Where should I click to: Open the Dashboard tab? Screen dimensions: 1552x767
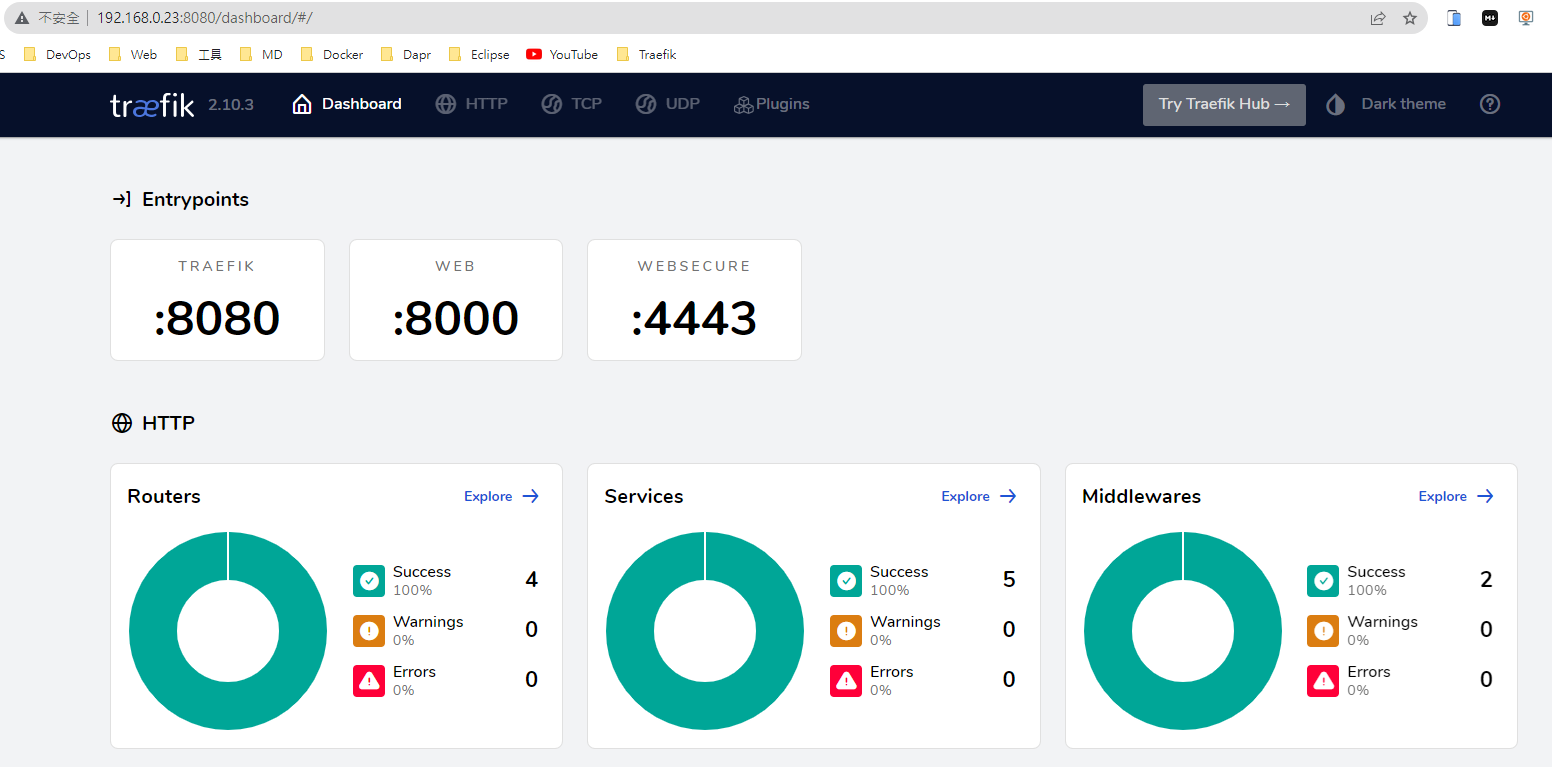tap(347, 104)
